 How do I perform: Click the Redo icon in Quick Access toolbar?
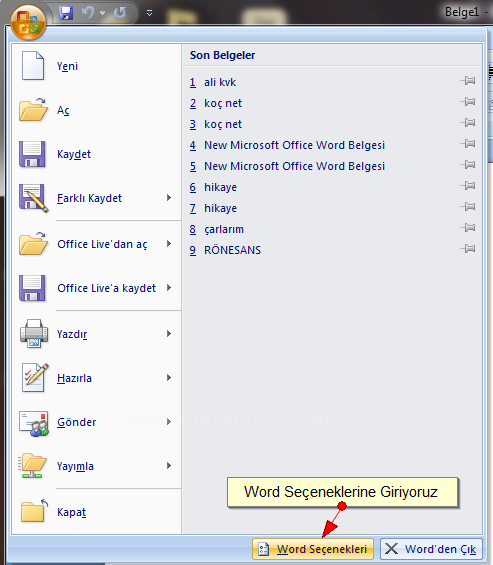click(120, 13)
